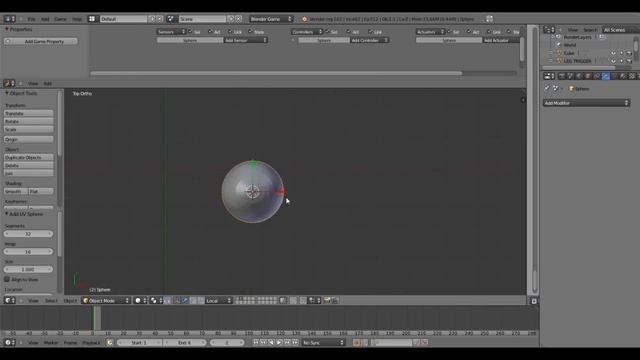Click the red record auto-keyframe button in timeline
The height and width of the screenshot is (360, 640).
[x=356, y=342]
